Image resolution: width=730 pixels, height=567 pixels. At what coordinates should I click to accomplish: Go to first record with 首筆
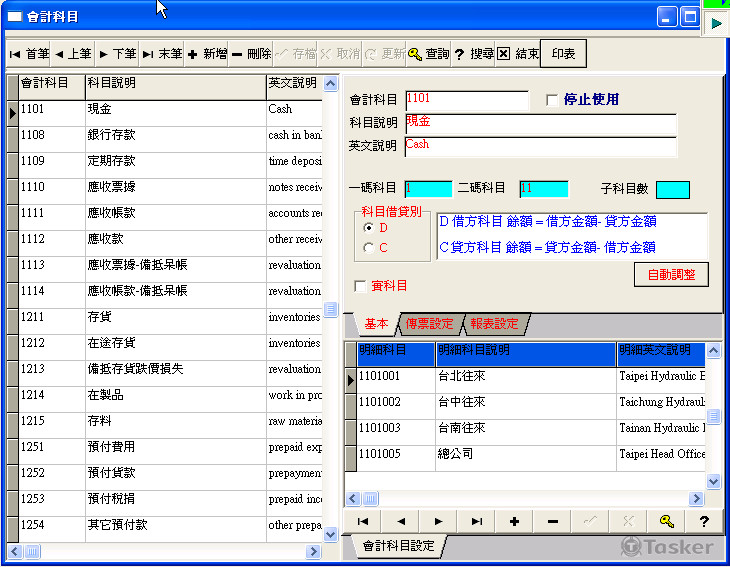pos(29,54)
